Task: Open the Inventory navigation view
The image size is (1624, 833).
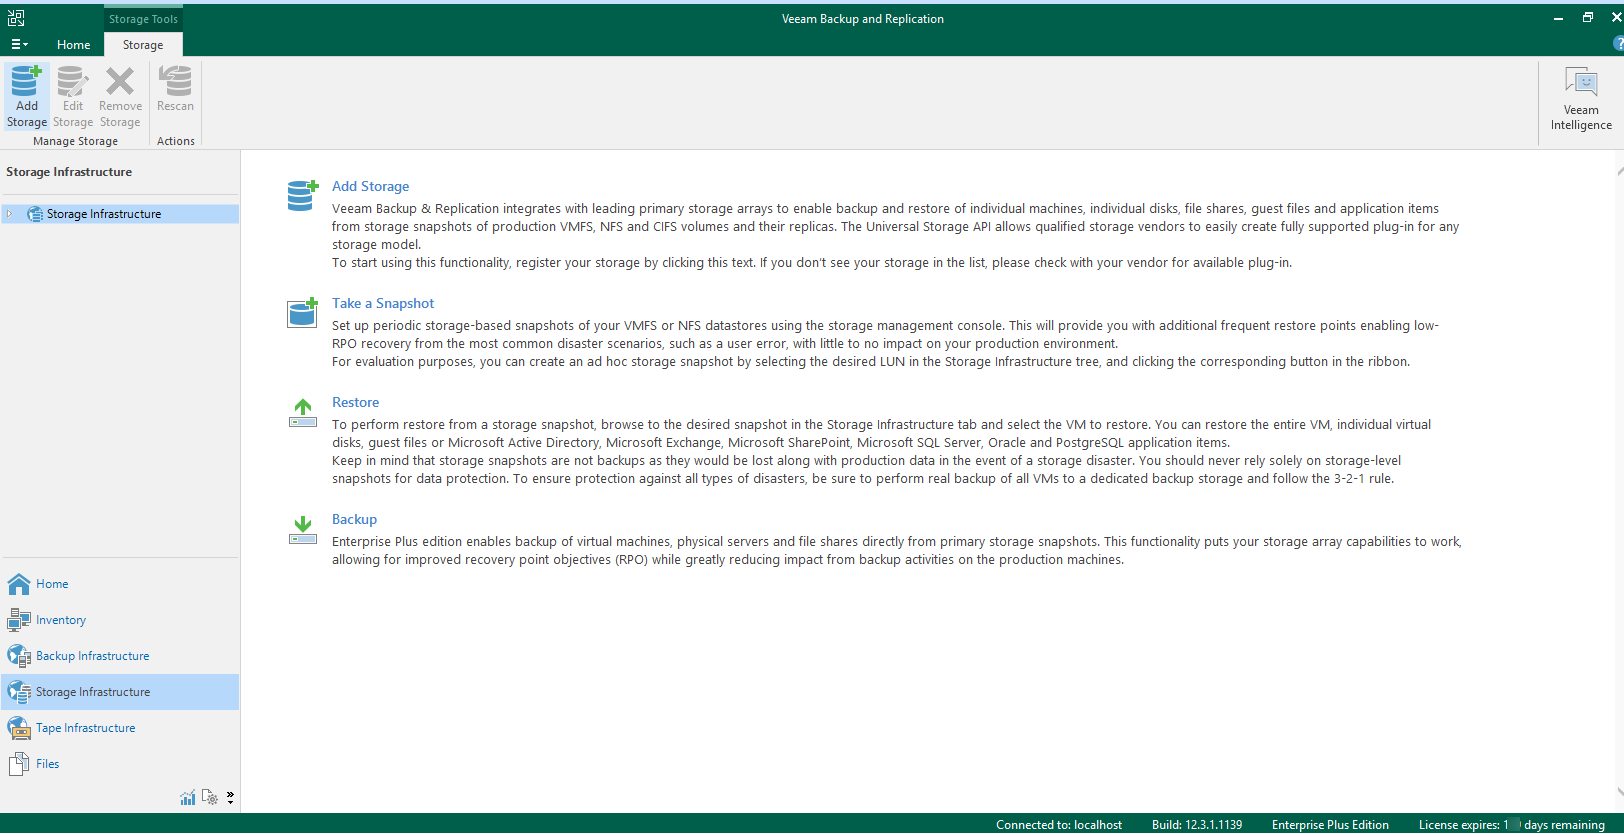Action: (x=120, y=620)
